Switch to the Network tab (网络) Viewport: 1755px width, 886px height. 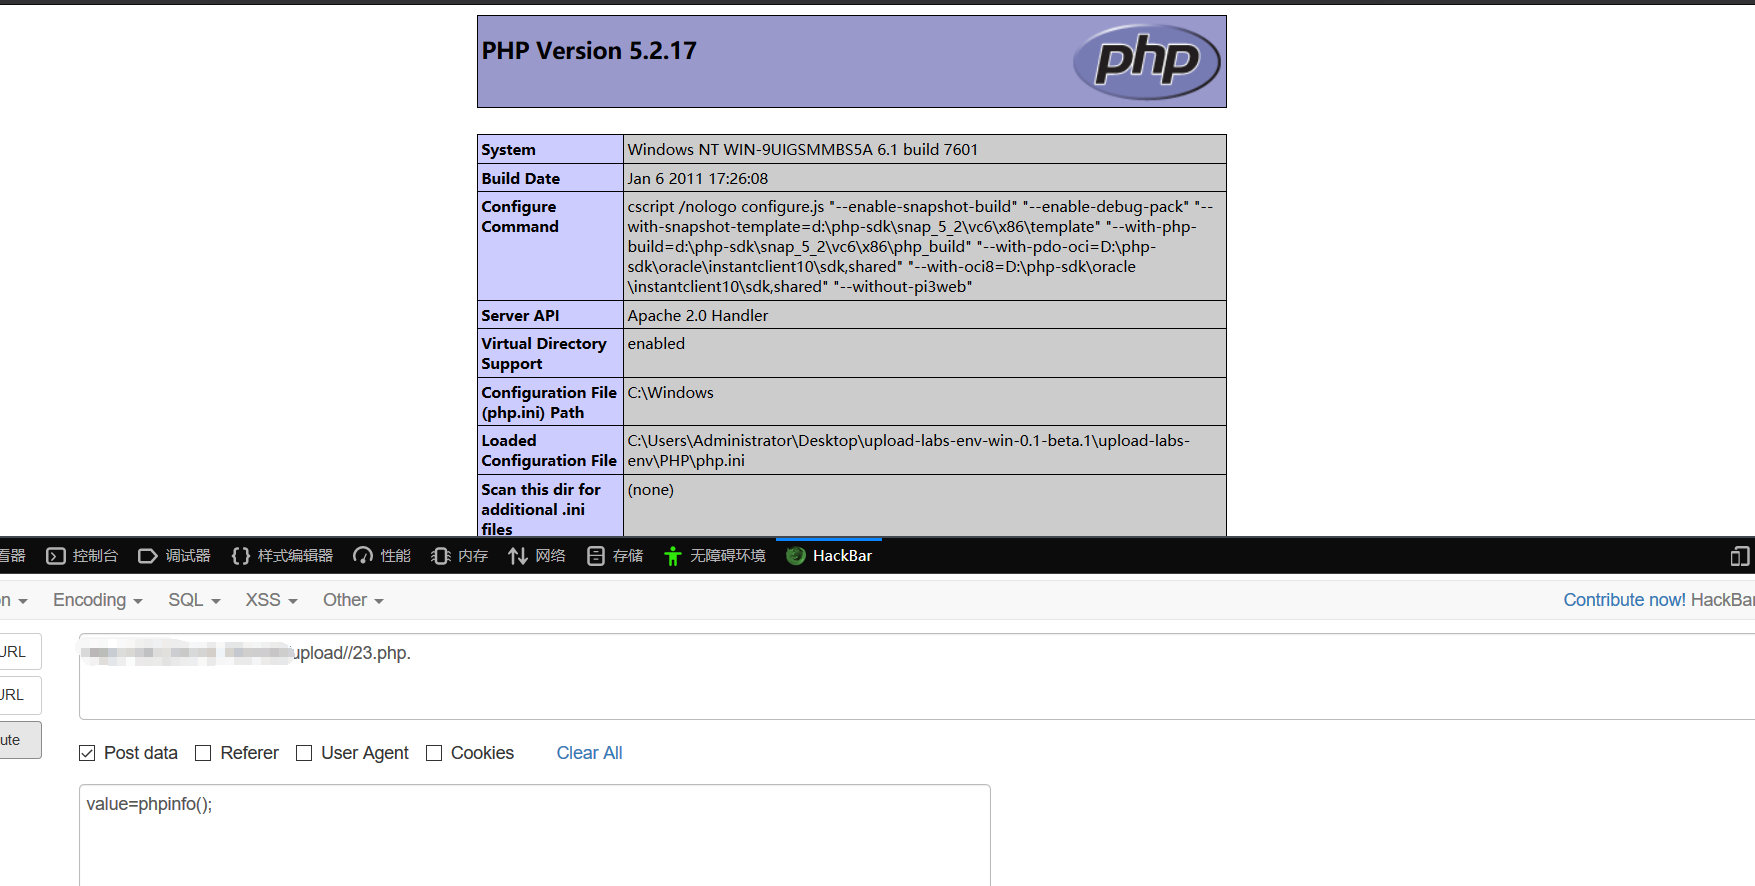(537, 556)
